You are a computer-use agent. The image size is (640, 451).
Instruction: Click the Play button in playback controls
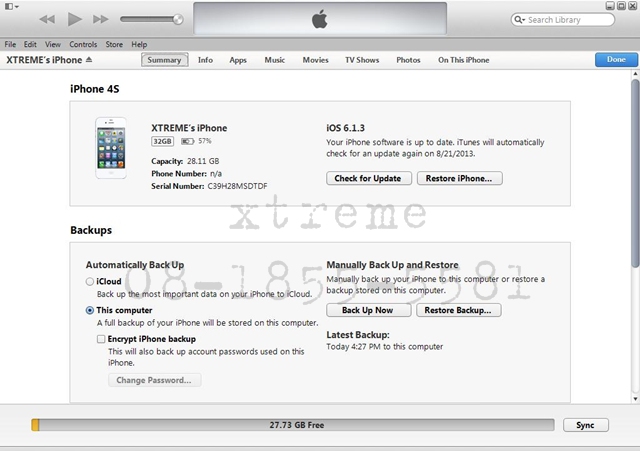tap(74, 19)
